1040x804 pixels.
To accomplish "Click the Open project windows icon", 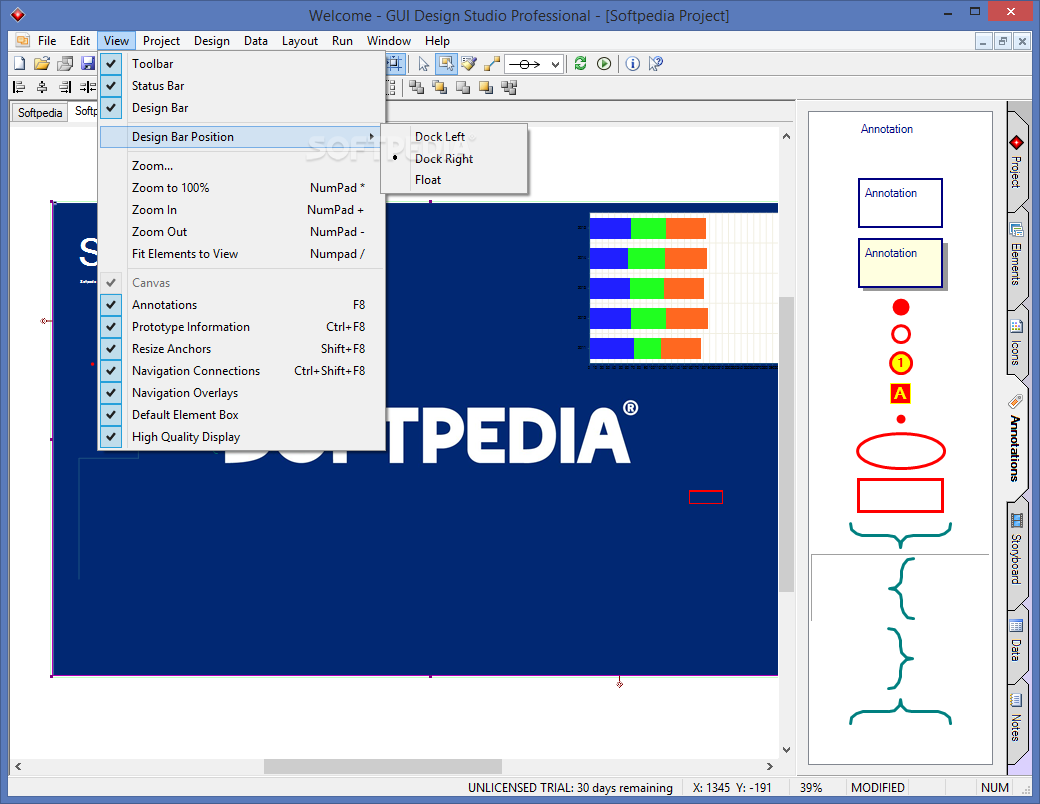I will pos(65,64).
